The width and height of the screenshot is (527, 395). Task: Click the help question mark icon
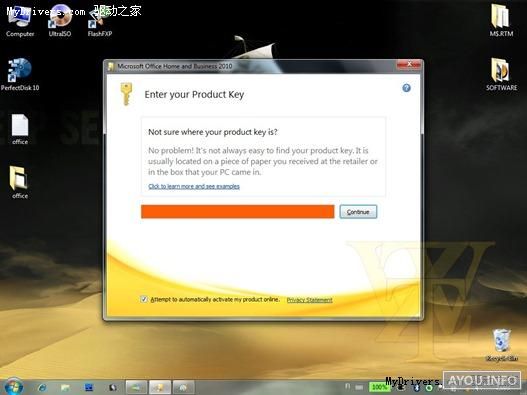[406, 88]
